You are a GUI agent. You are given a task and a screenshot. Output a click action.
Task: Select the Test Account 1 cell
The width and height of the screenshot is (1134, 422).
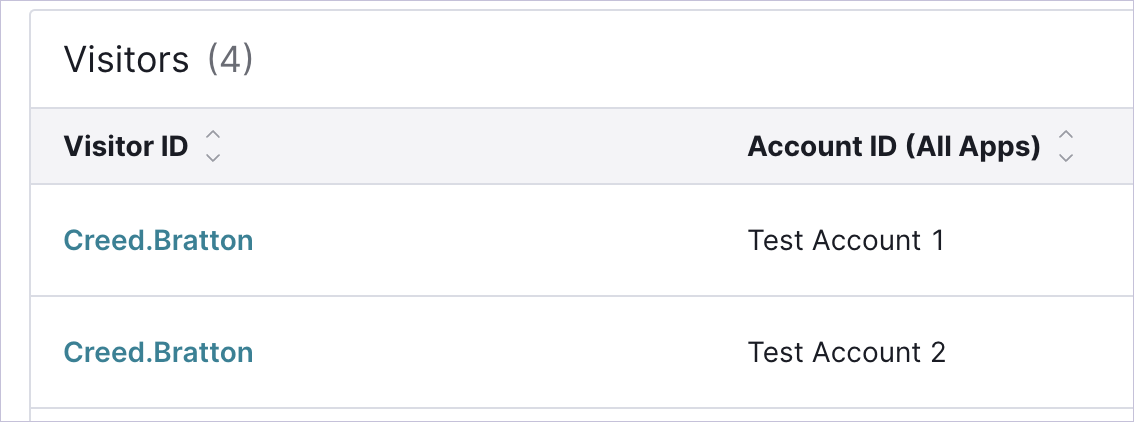click(x=846, y=240)
